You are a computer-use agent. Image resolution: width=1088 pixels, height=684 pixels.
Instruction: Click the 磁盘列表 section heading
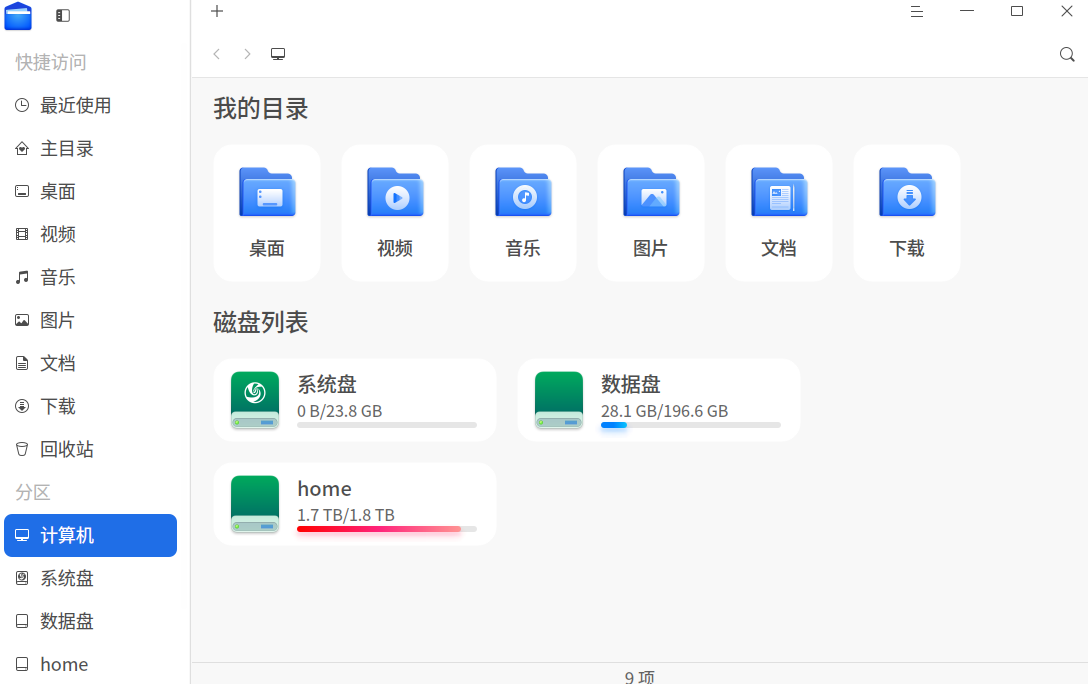[260, 323]
